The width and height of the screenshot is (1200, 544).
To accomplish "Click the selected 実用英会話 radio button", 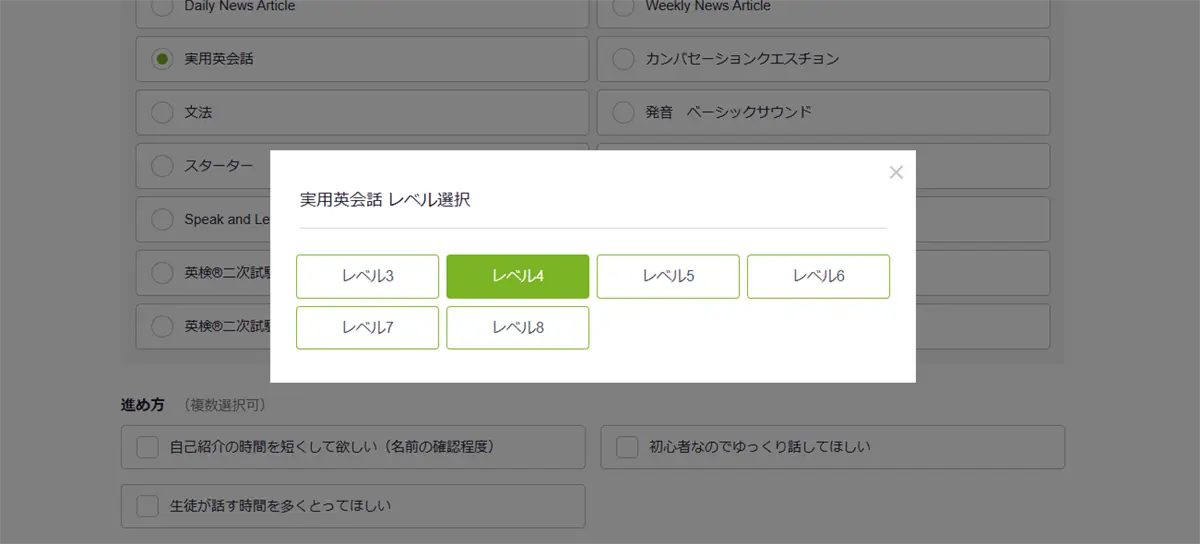I will (162, 59).
